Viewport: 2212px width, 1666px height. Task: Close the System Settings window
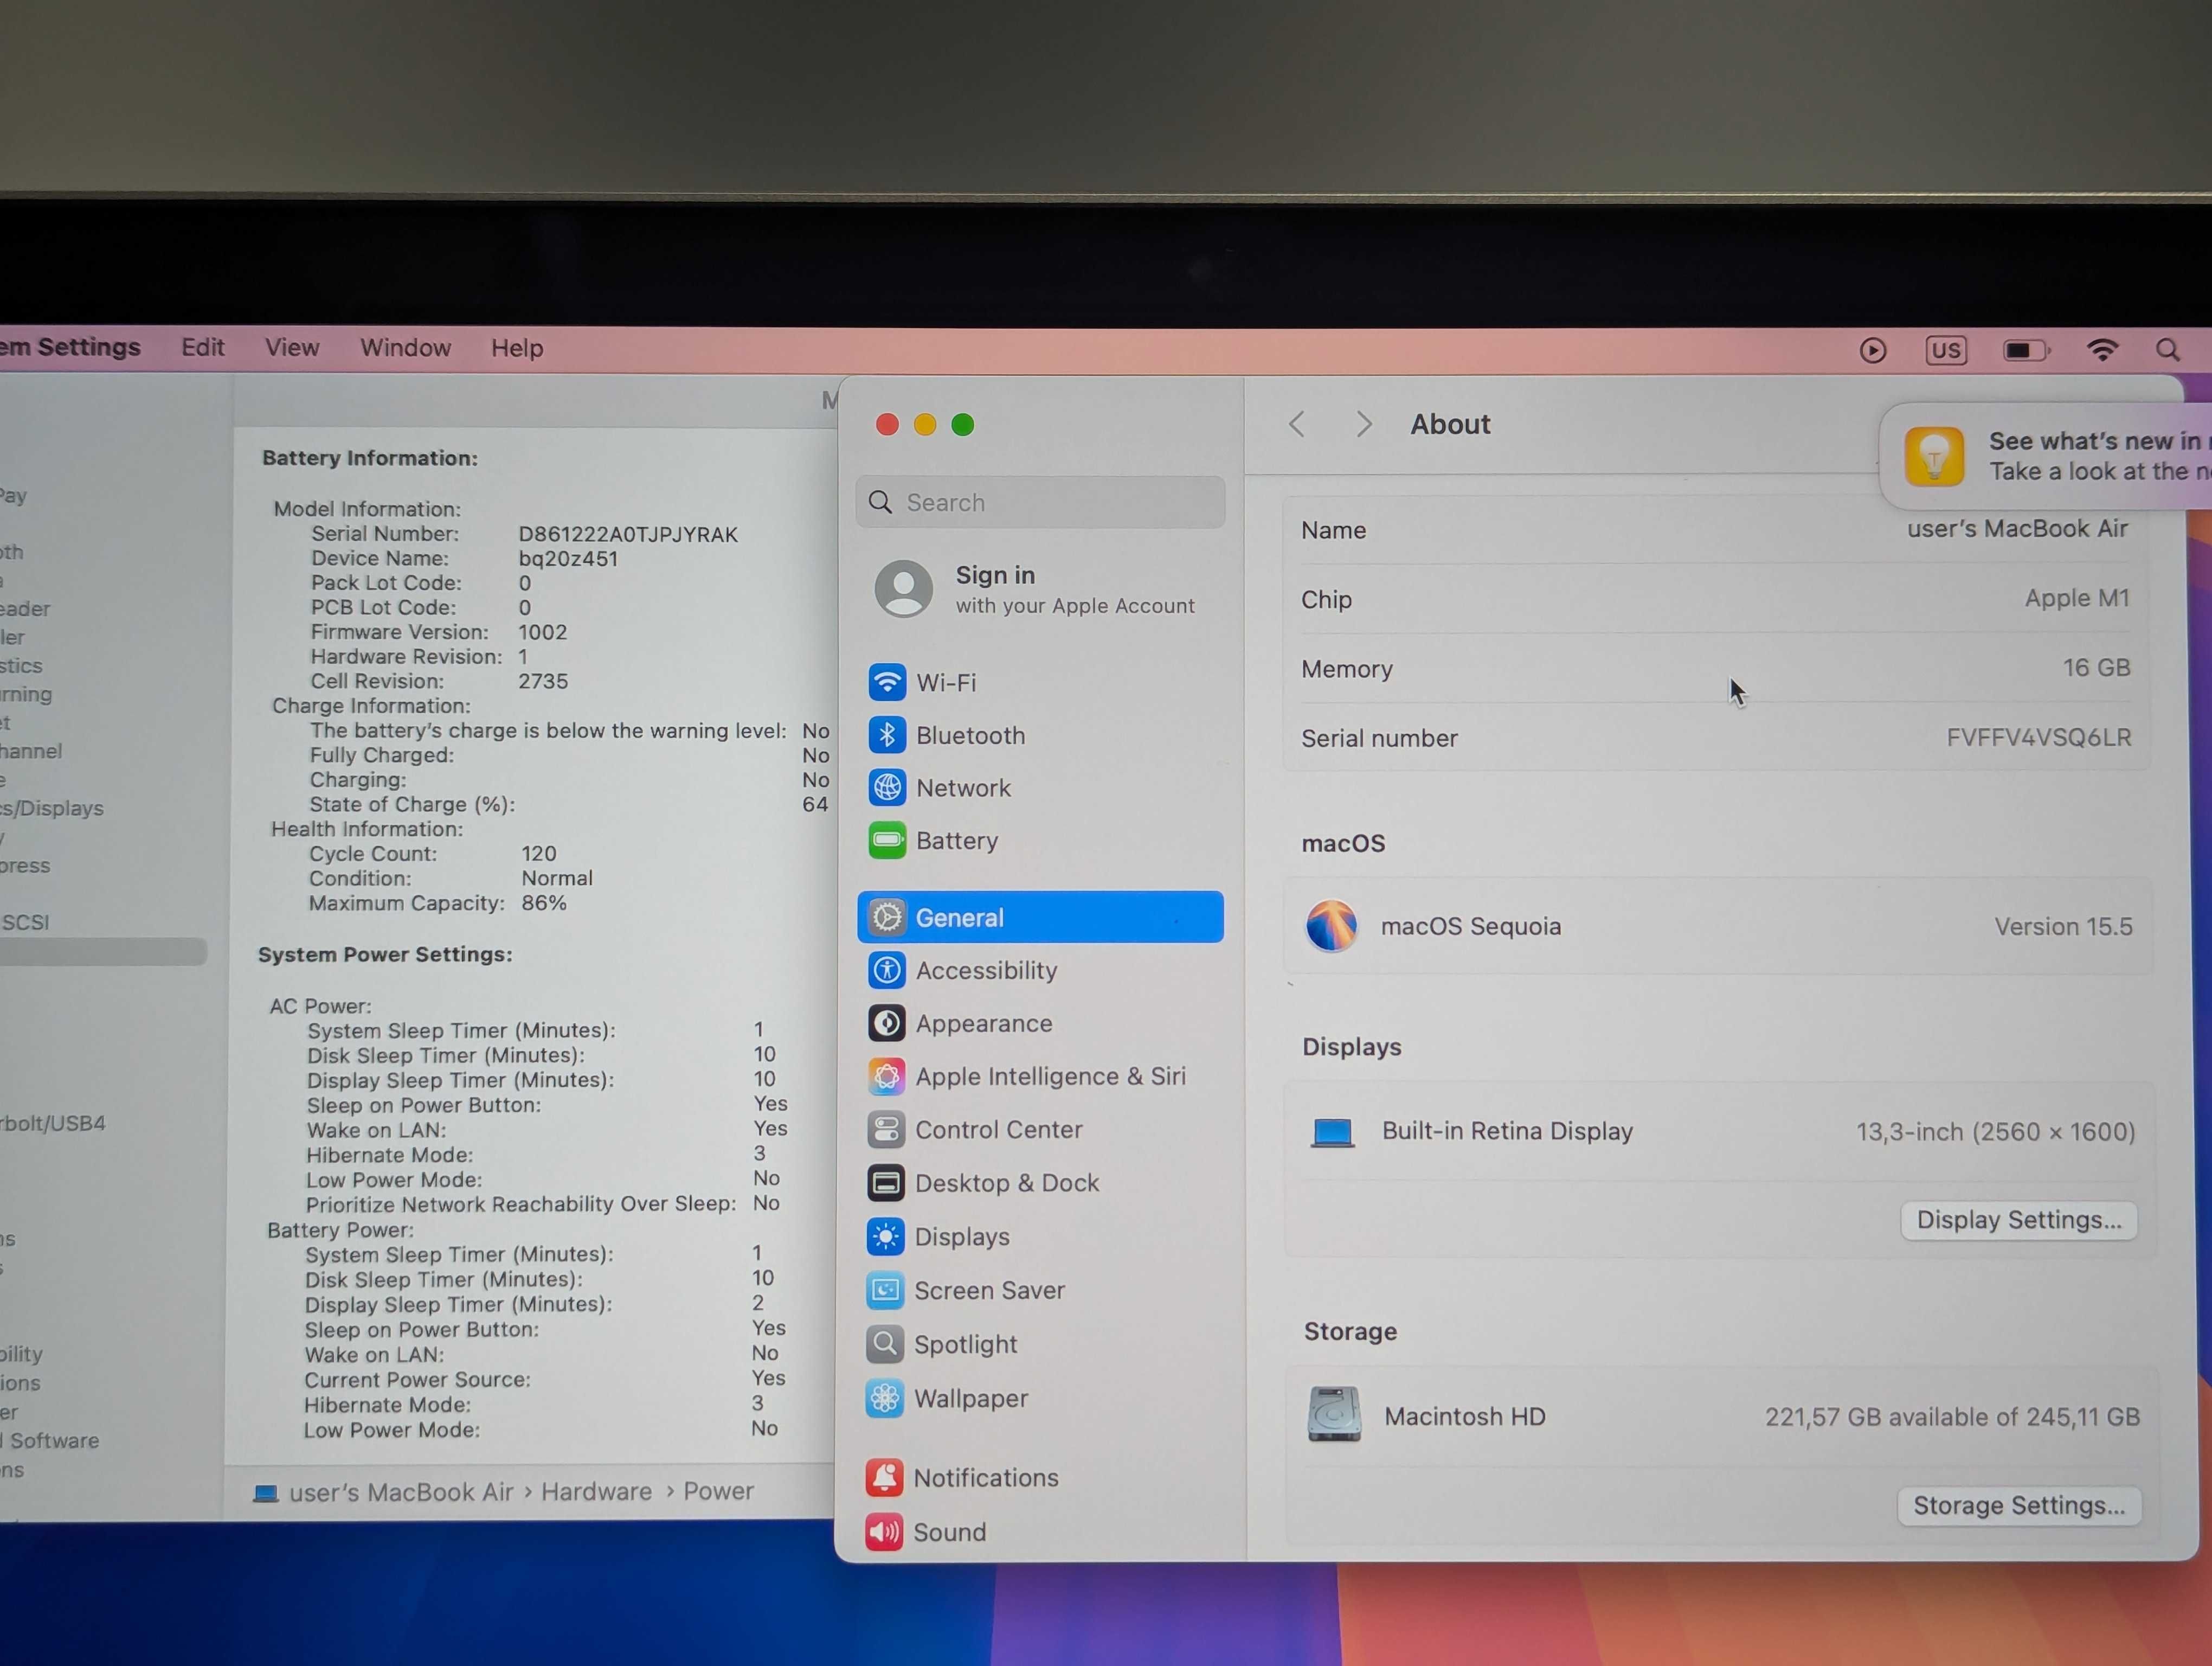point(887,425)
